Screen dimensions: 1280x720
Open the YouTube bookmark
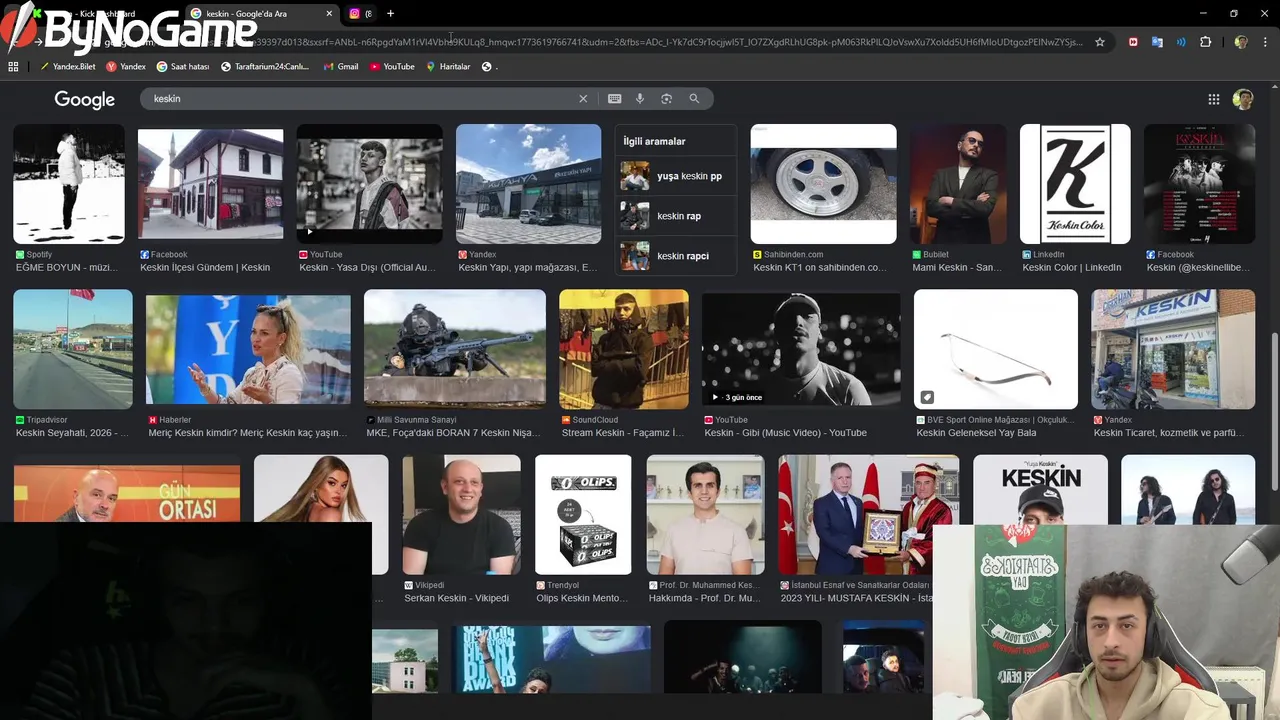[392, 66]
